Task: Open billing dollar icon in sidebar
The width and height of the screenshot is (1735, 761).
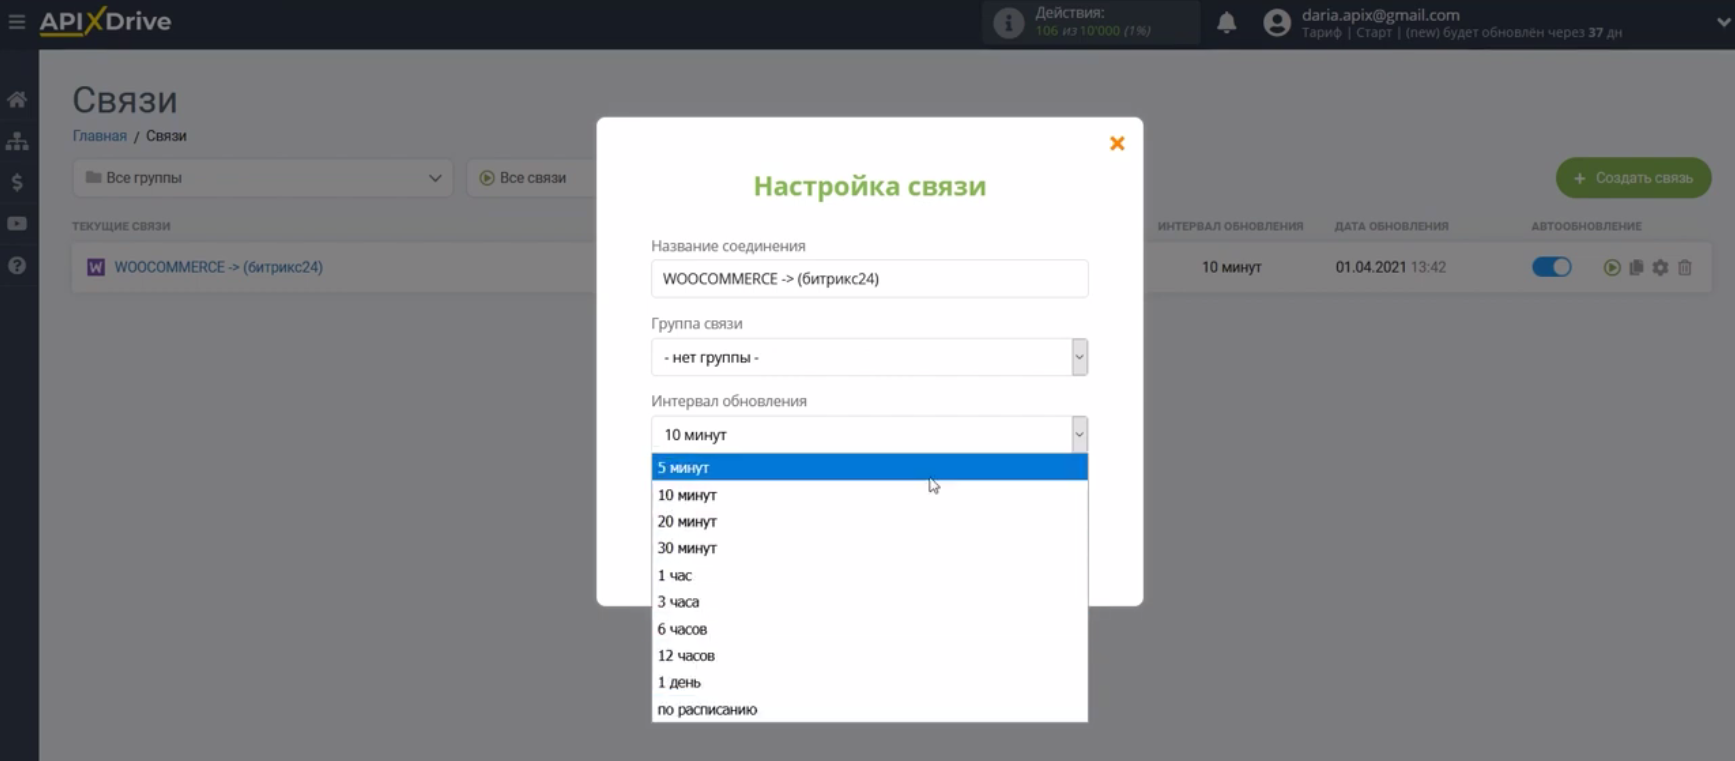Action: (17, 182)
